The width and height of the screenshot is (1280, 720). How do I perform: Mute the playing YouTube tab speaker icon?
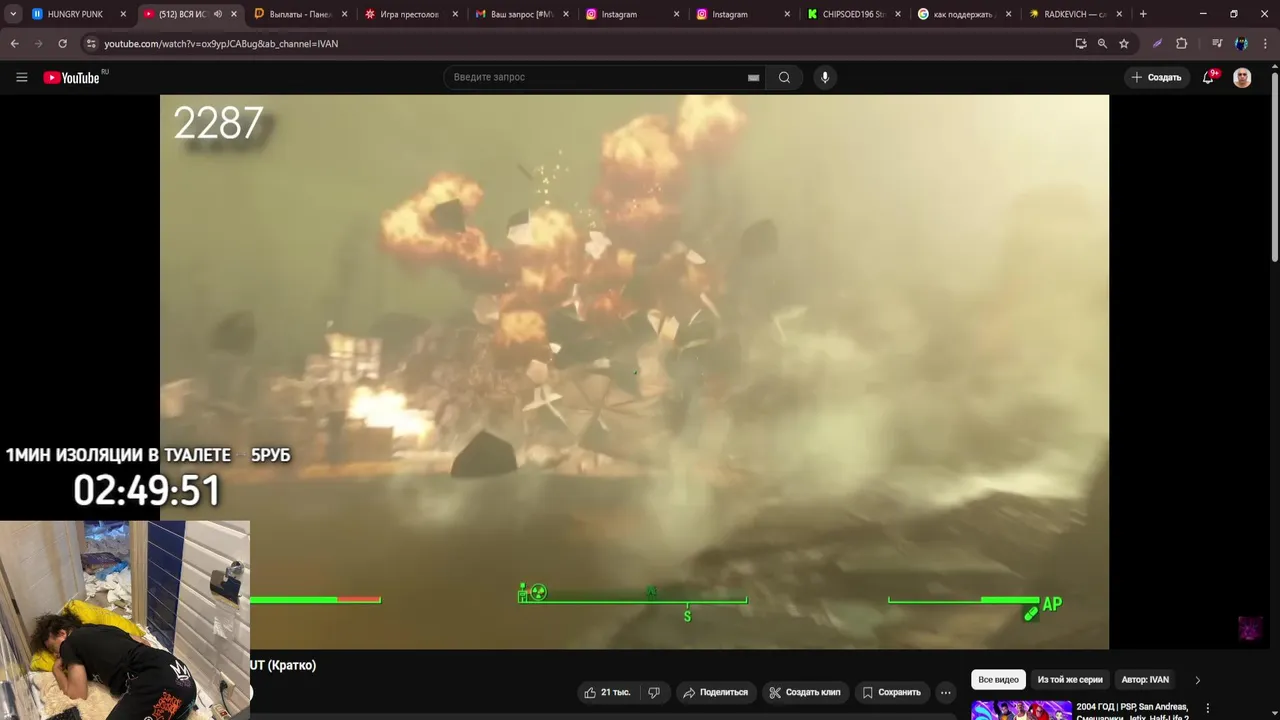[218, 14]
